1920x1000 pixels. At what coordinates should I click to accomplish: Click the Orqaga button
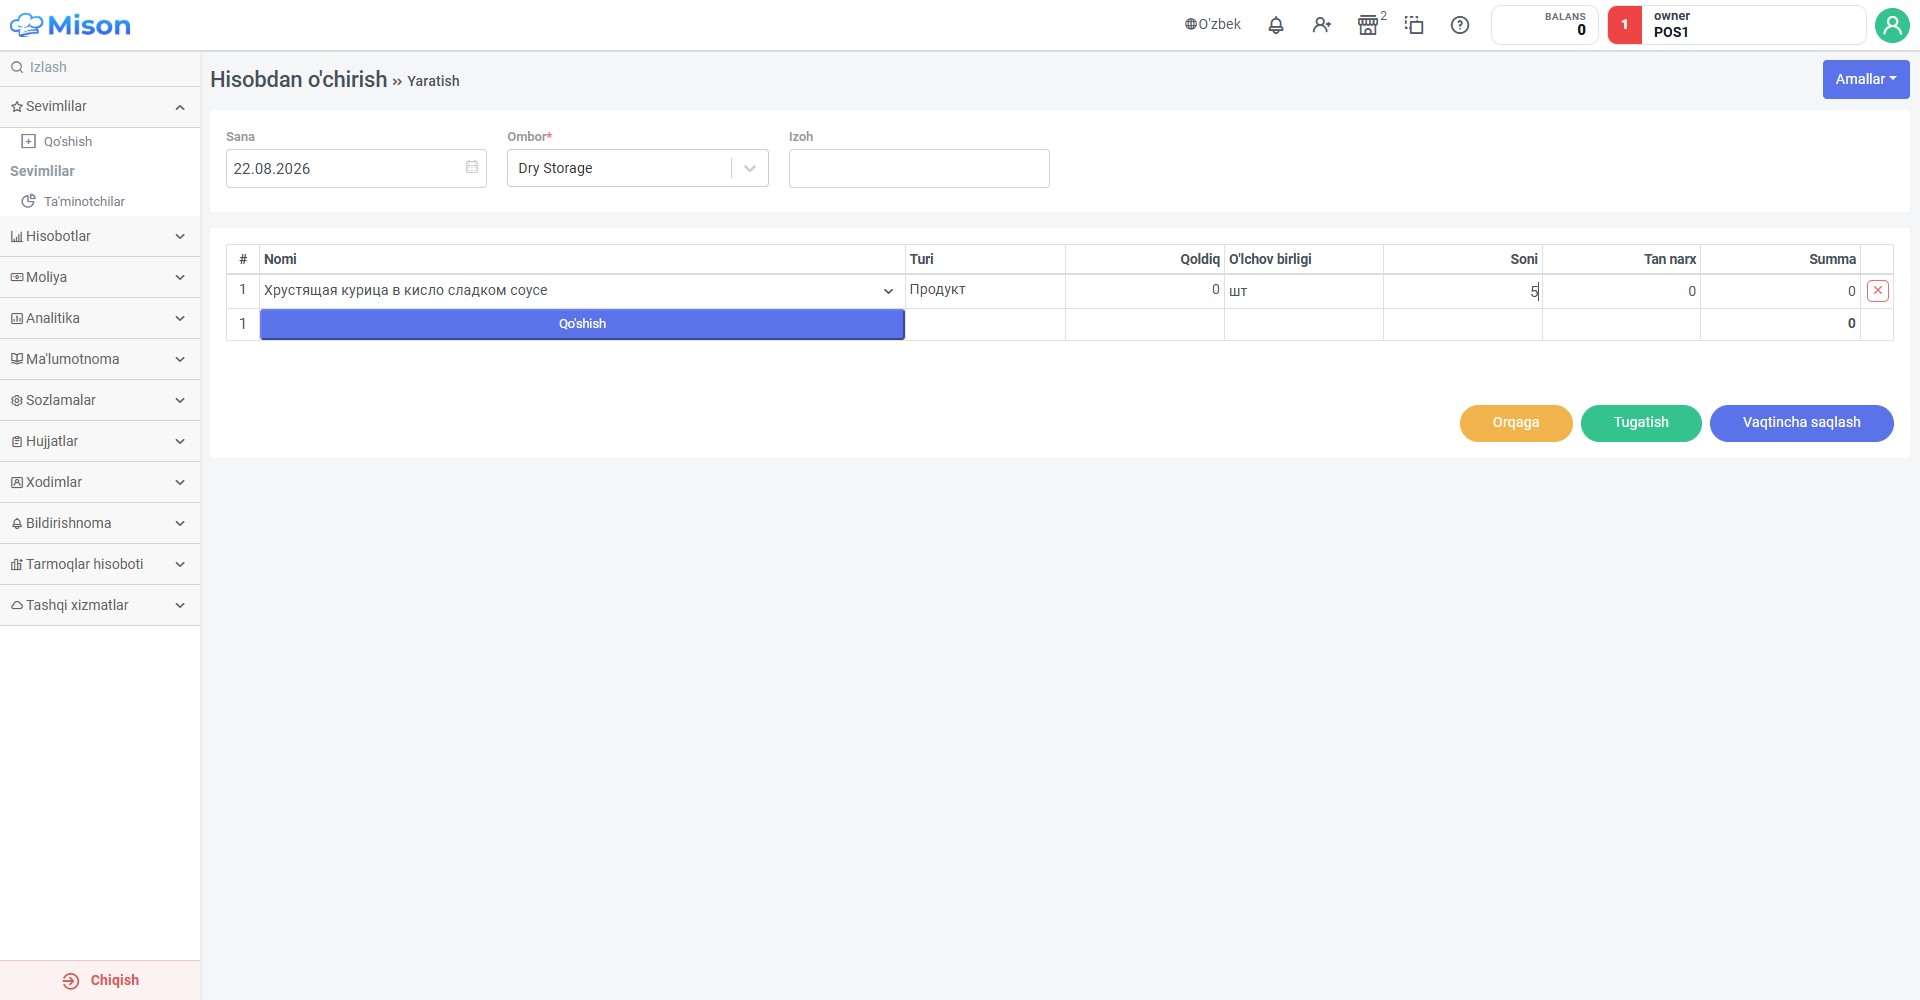tap(1516, 423)
